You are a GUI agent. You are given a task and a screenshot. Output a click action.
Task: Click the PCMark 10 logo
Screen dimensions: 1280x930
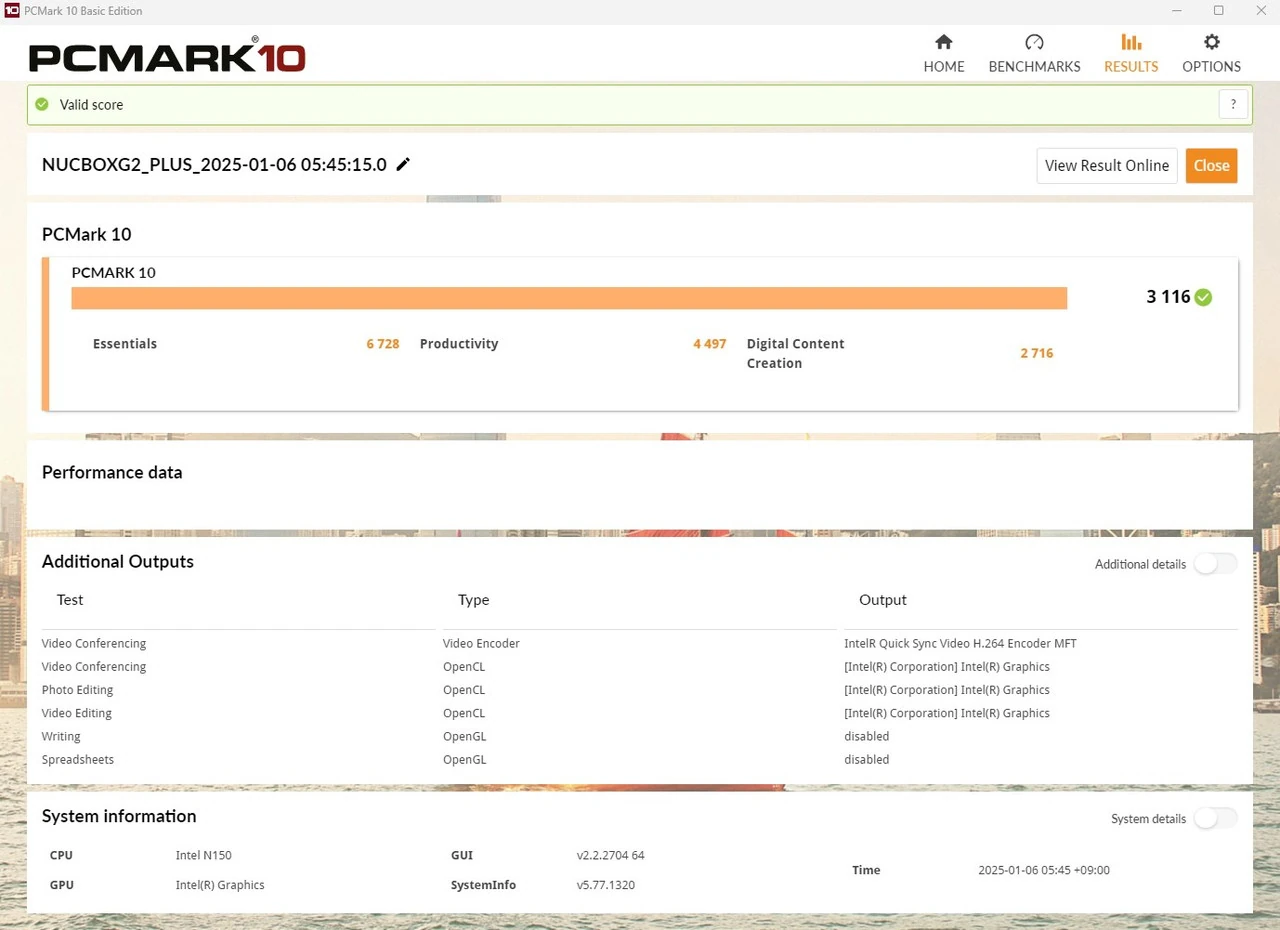click(167, 57)
